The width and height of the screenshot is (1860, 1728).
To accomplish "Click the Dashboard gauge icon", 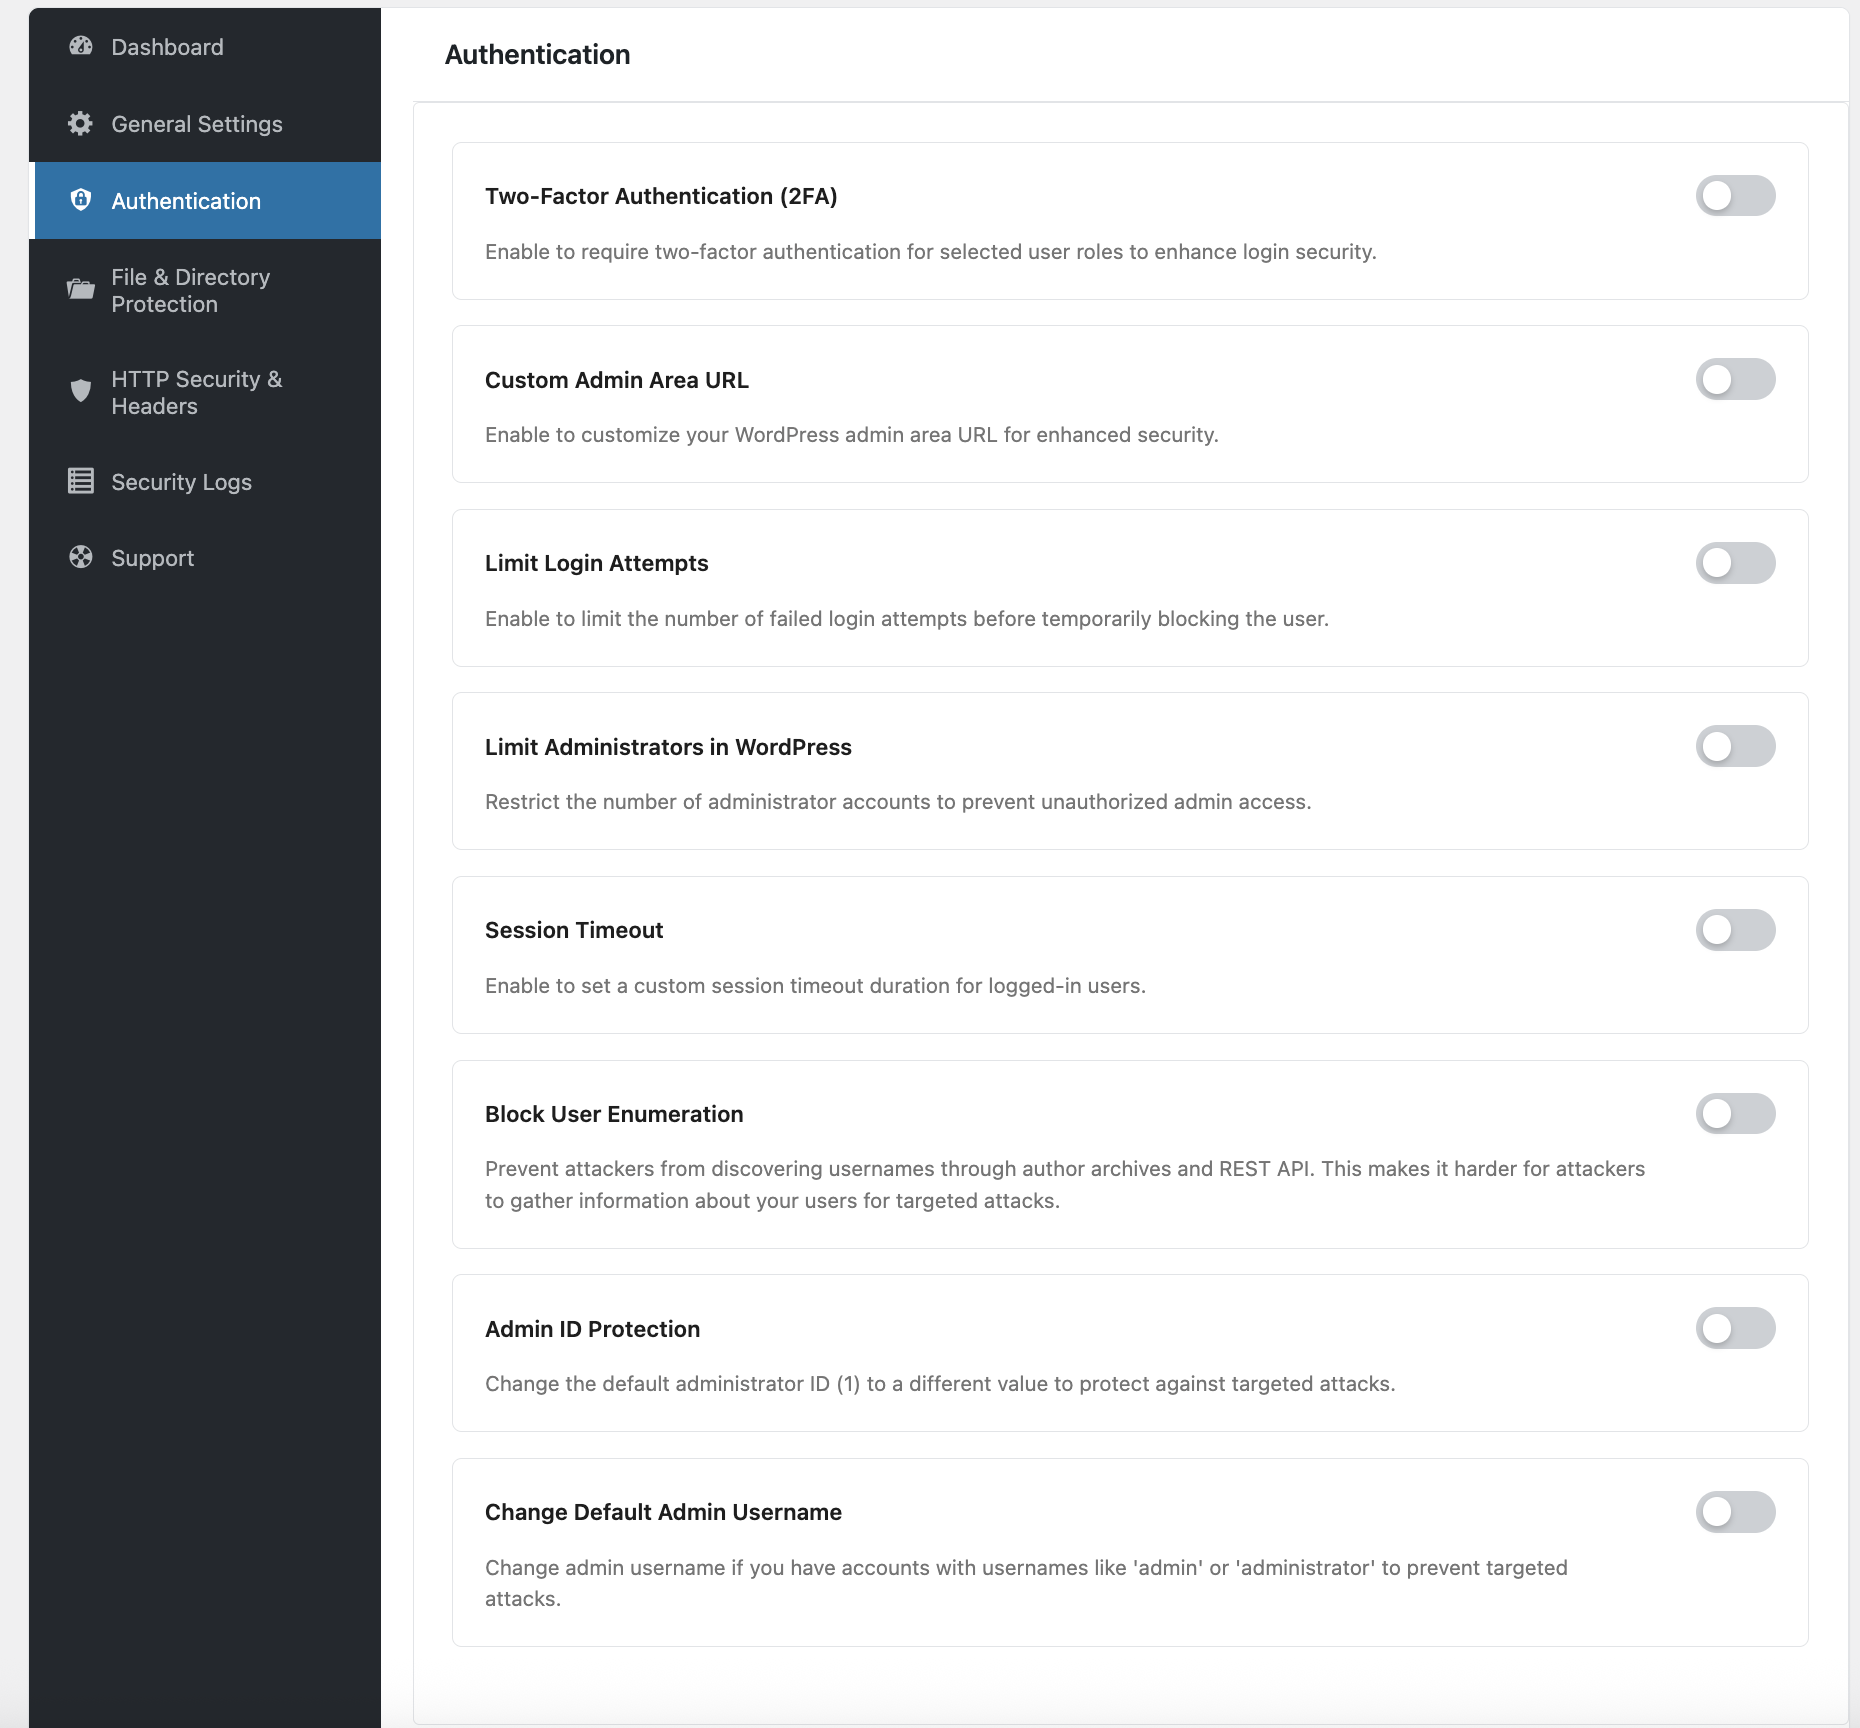I will 81,47.
